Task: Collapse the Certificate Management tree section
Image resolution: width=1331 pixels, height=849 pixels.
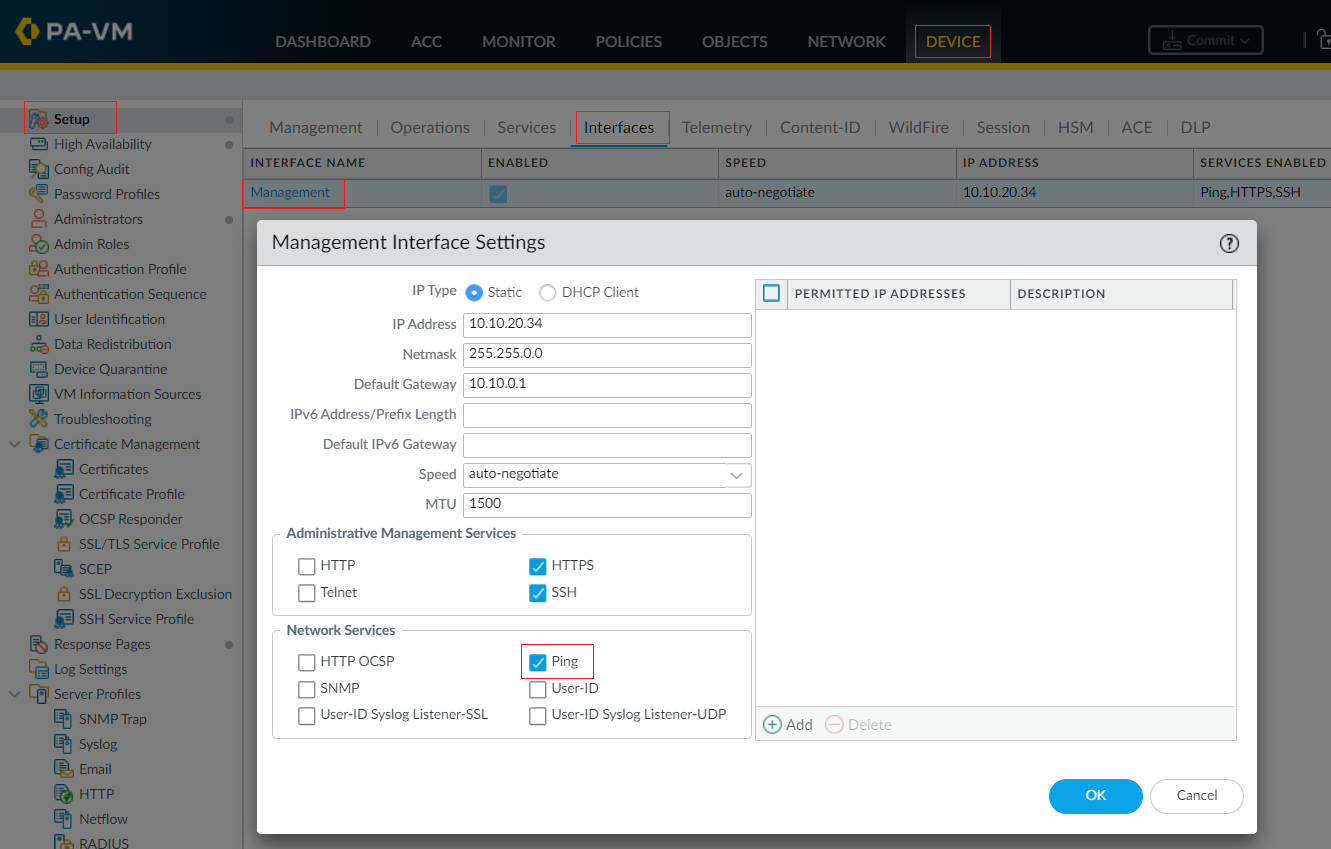Action: point(14,443)
